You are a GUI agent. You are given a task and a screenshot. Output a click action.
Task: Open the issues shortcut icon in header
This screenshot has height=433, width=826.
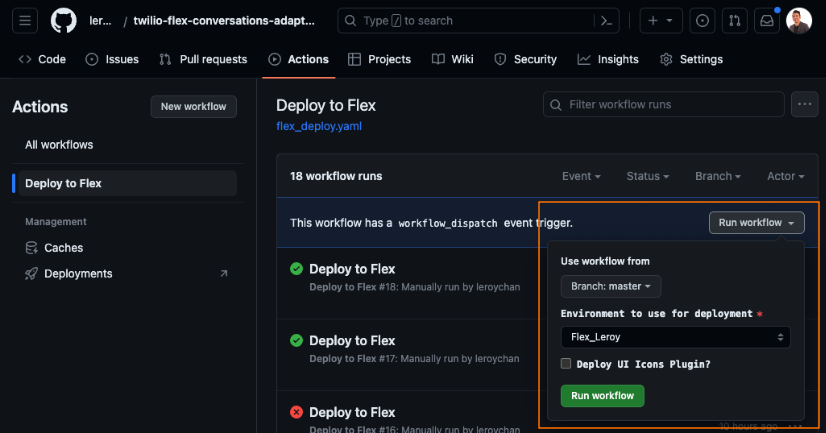point(702,21)
